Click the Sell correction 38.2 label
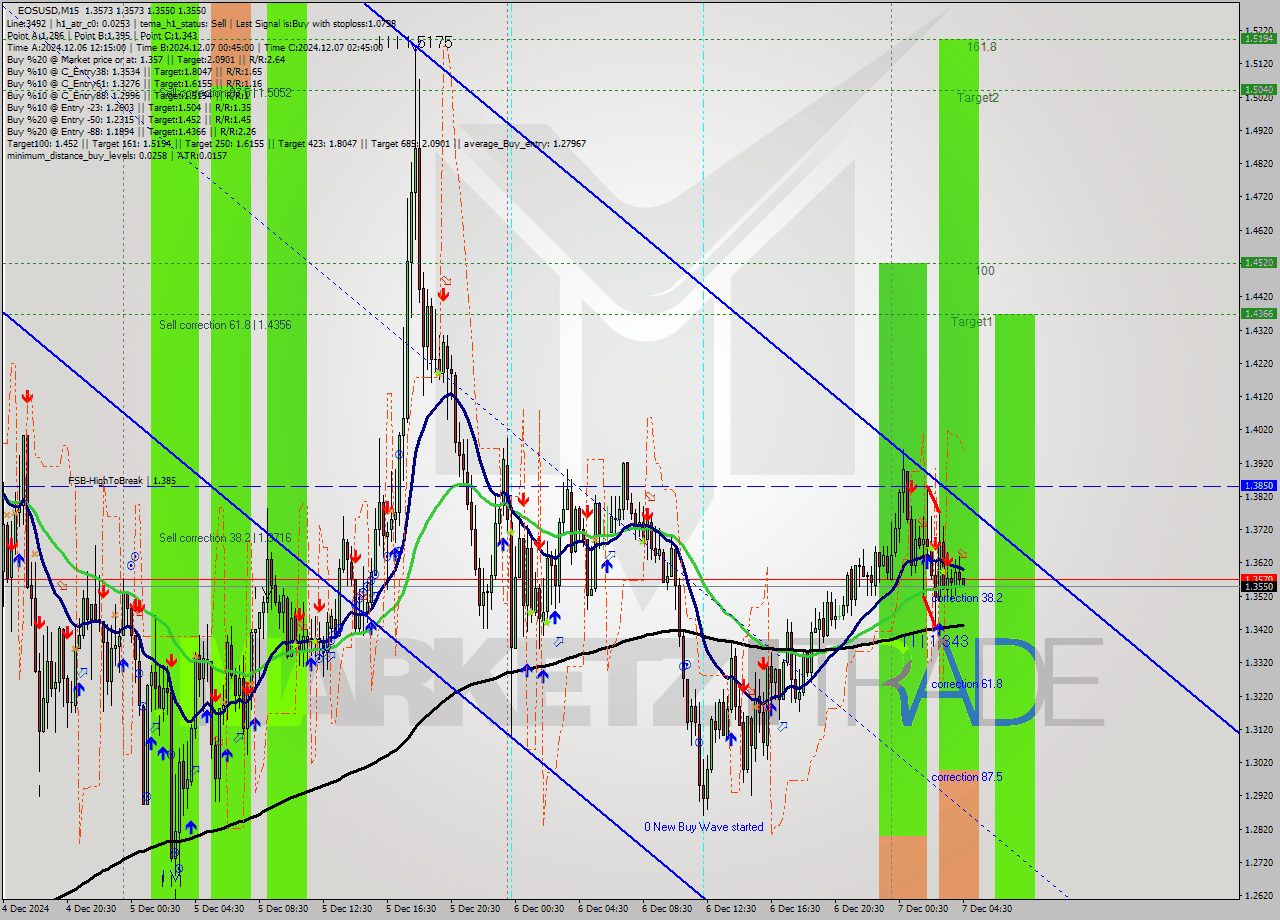Screen dimensions: 1280x920 pyautogui.click(x=225, y=538)
